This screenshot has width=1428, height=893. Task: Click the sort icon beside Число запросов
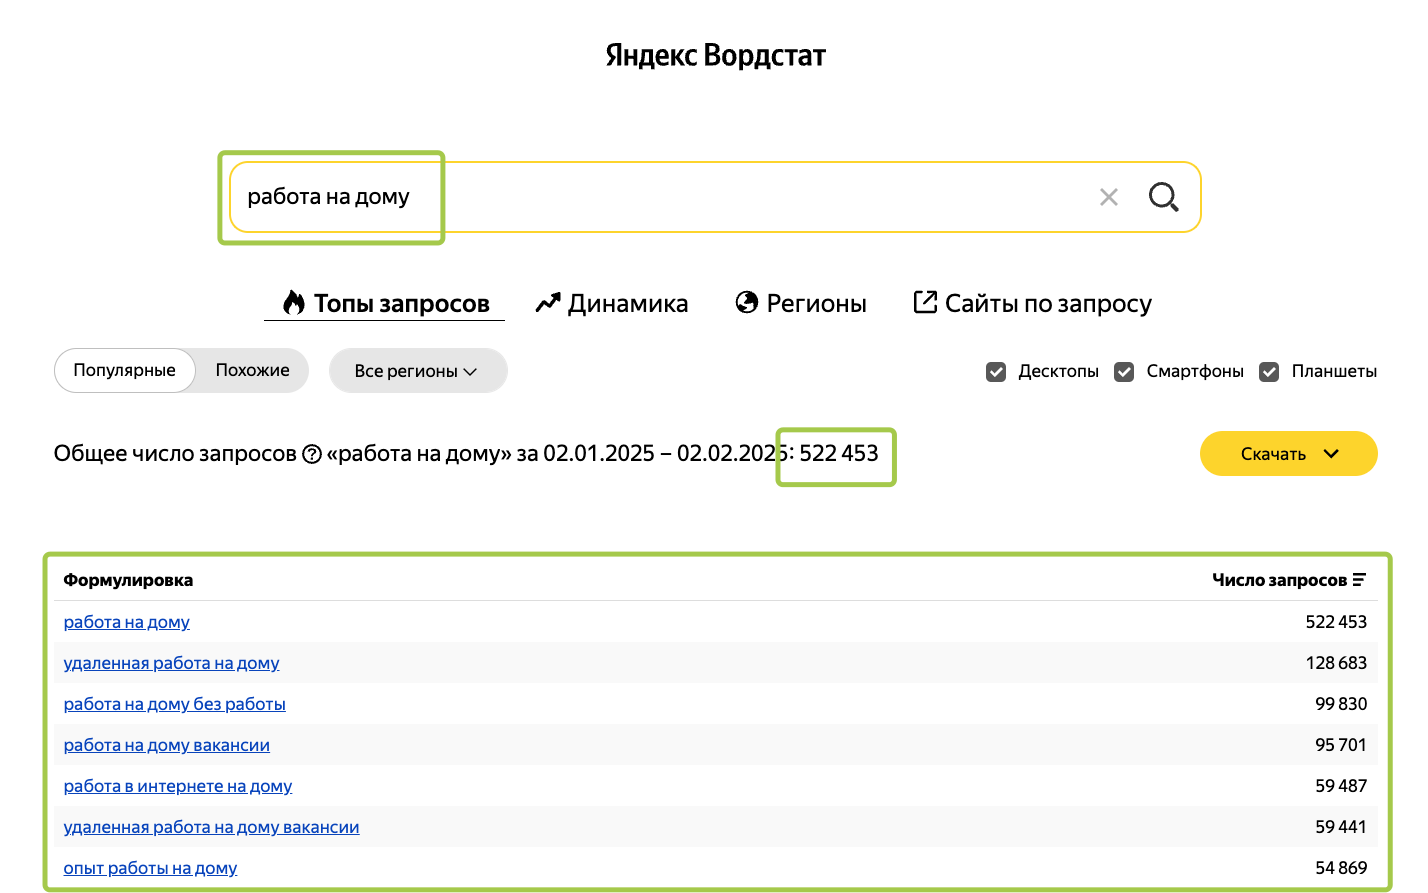(1359, 578)
